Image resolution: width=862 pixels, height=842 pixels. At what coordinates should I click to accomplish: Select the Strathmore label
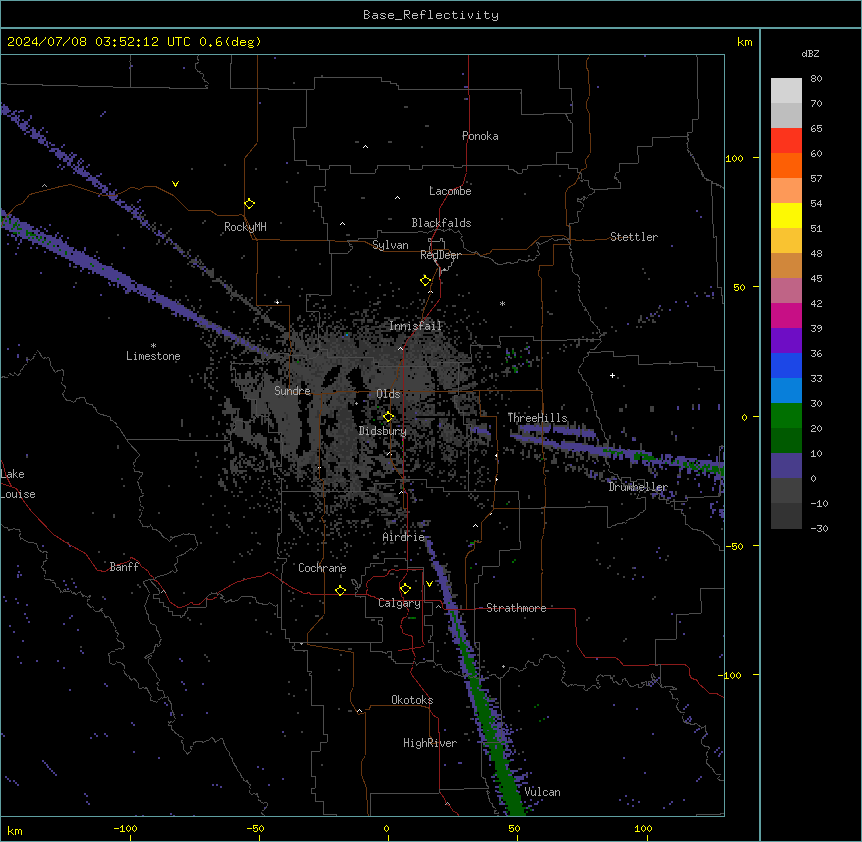point(516,608)
